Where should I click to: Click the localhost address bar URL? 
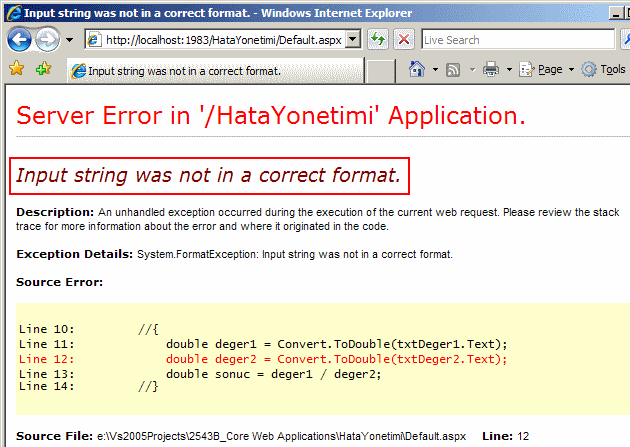[x=220, y=40]
